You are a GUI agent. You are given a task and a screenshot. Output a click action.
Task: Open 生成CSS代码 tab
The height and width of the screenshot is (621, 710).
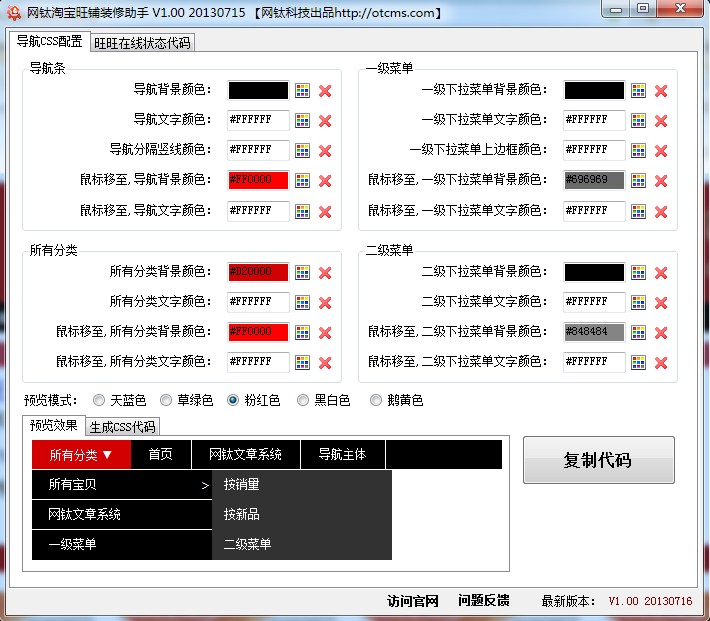coord(122,427)
